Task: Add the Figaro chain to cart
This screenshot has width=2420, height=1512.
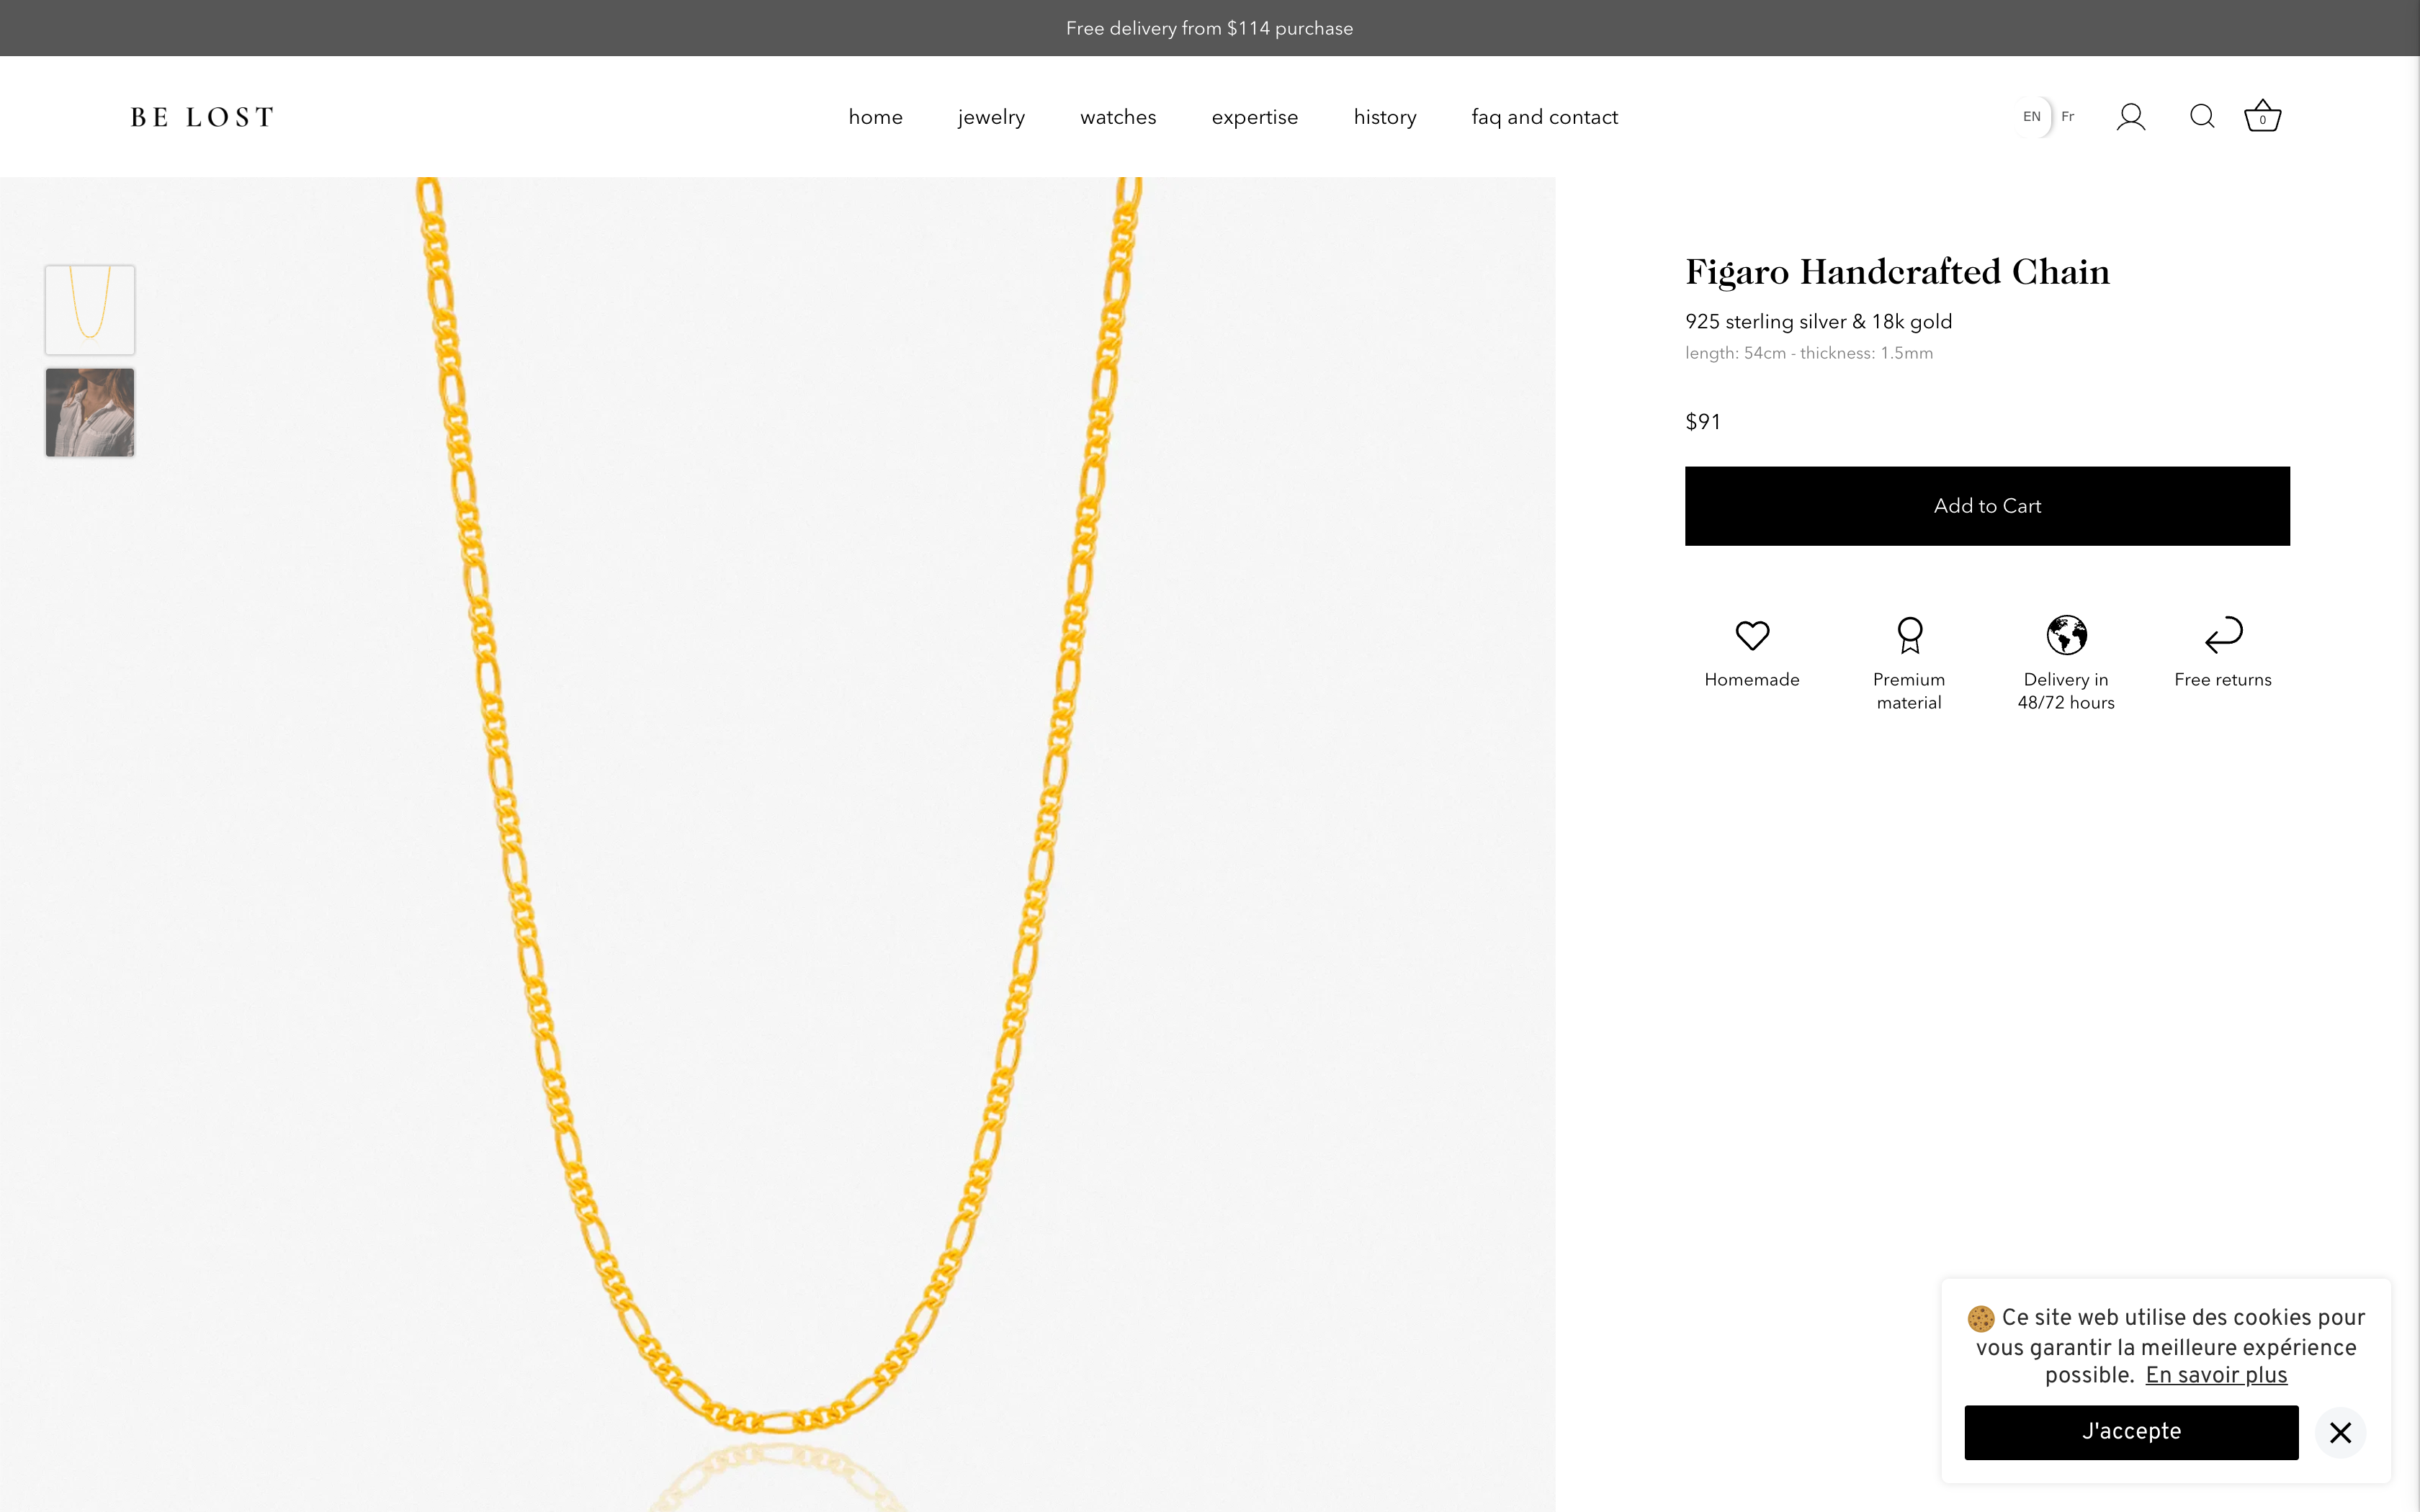Action: 1987,506
